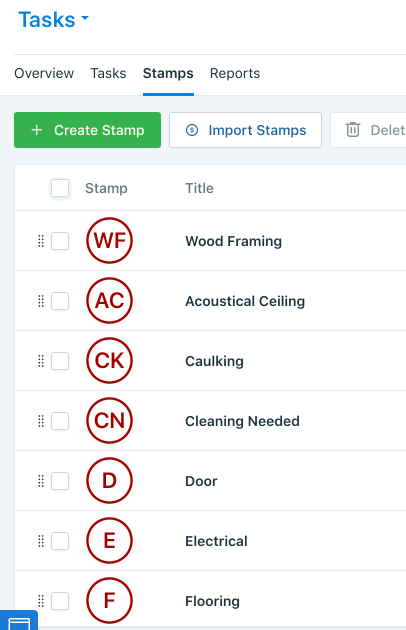Select the Electrical row checkbox
406x630 pixels.
[x=60, y=541]
